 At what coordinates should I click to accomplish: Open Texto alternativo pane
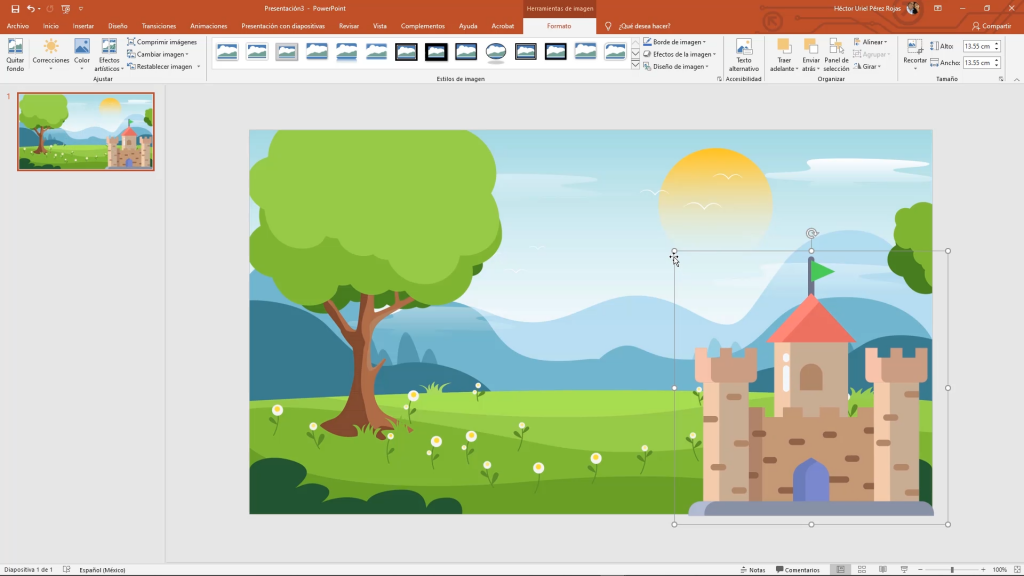click(743, 55)
